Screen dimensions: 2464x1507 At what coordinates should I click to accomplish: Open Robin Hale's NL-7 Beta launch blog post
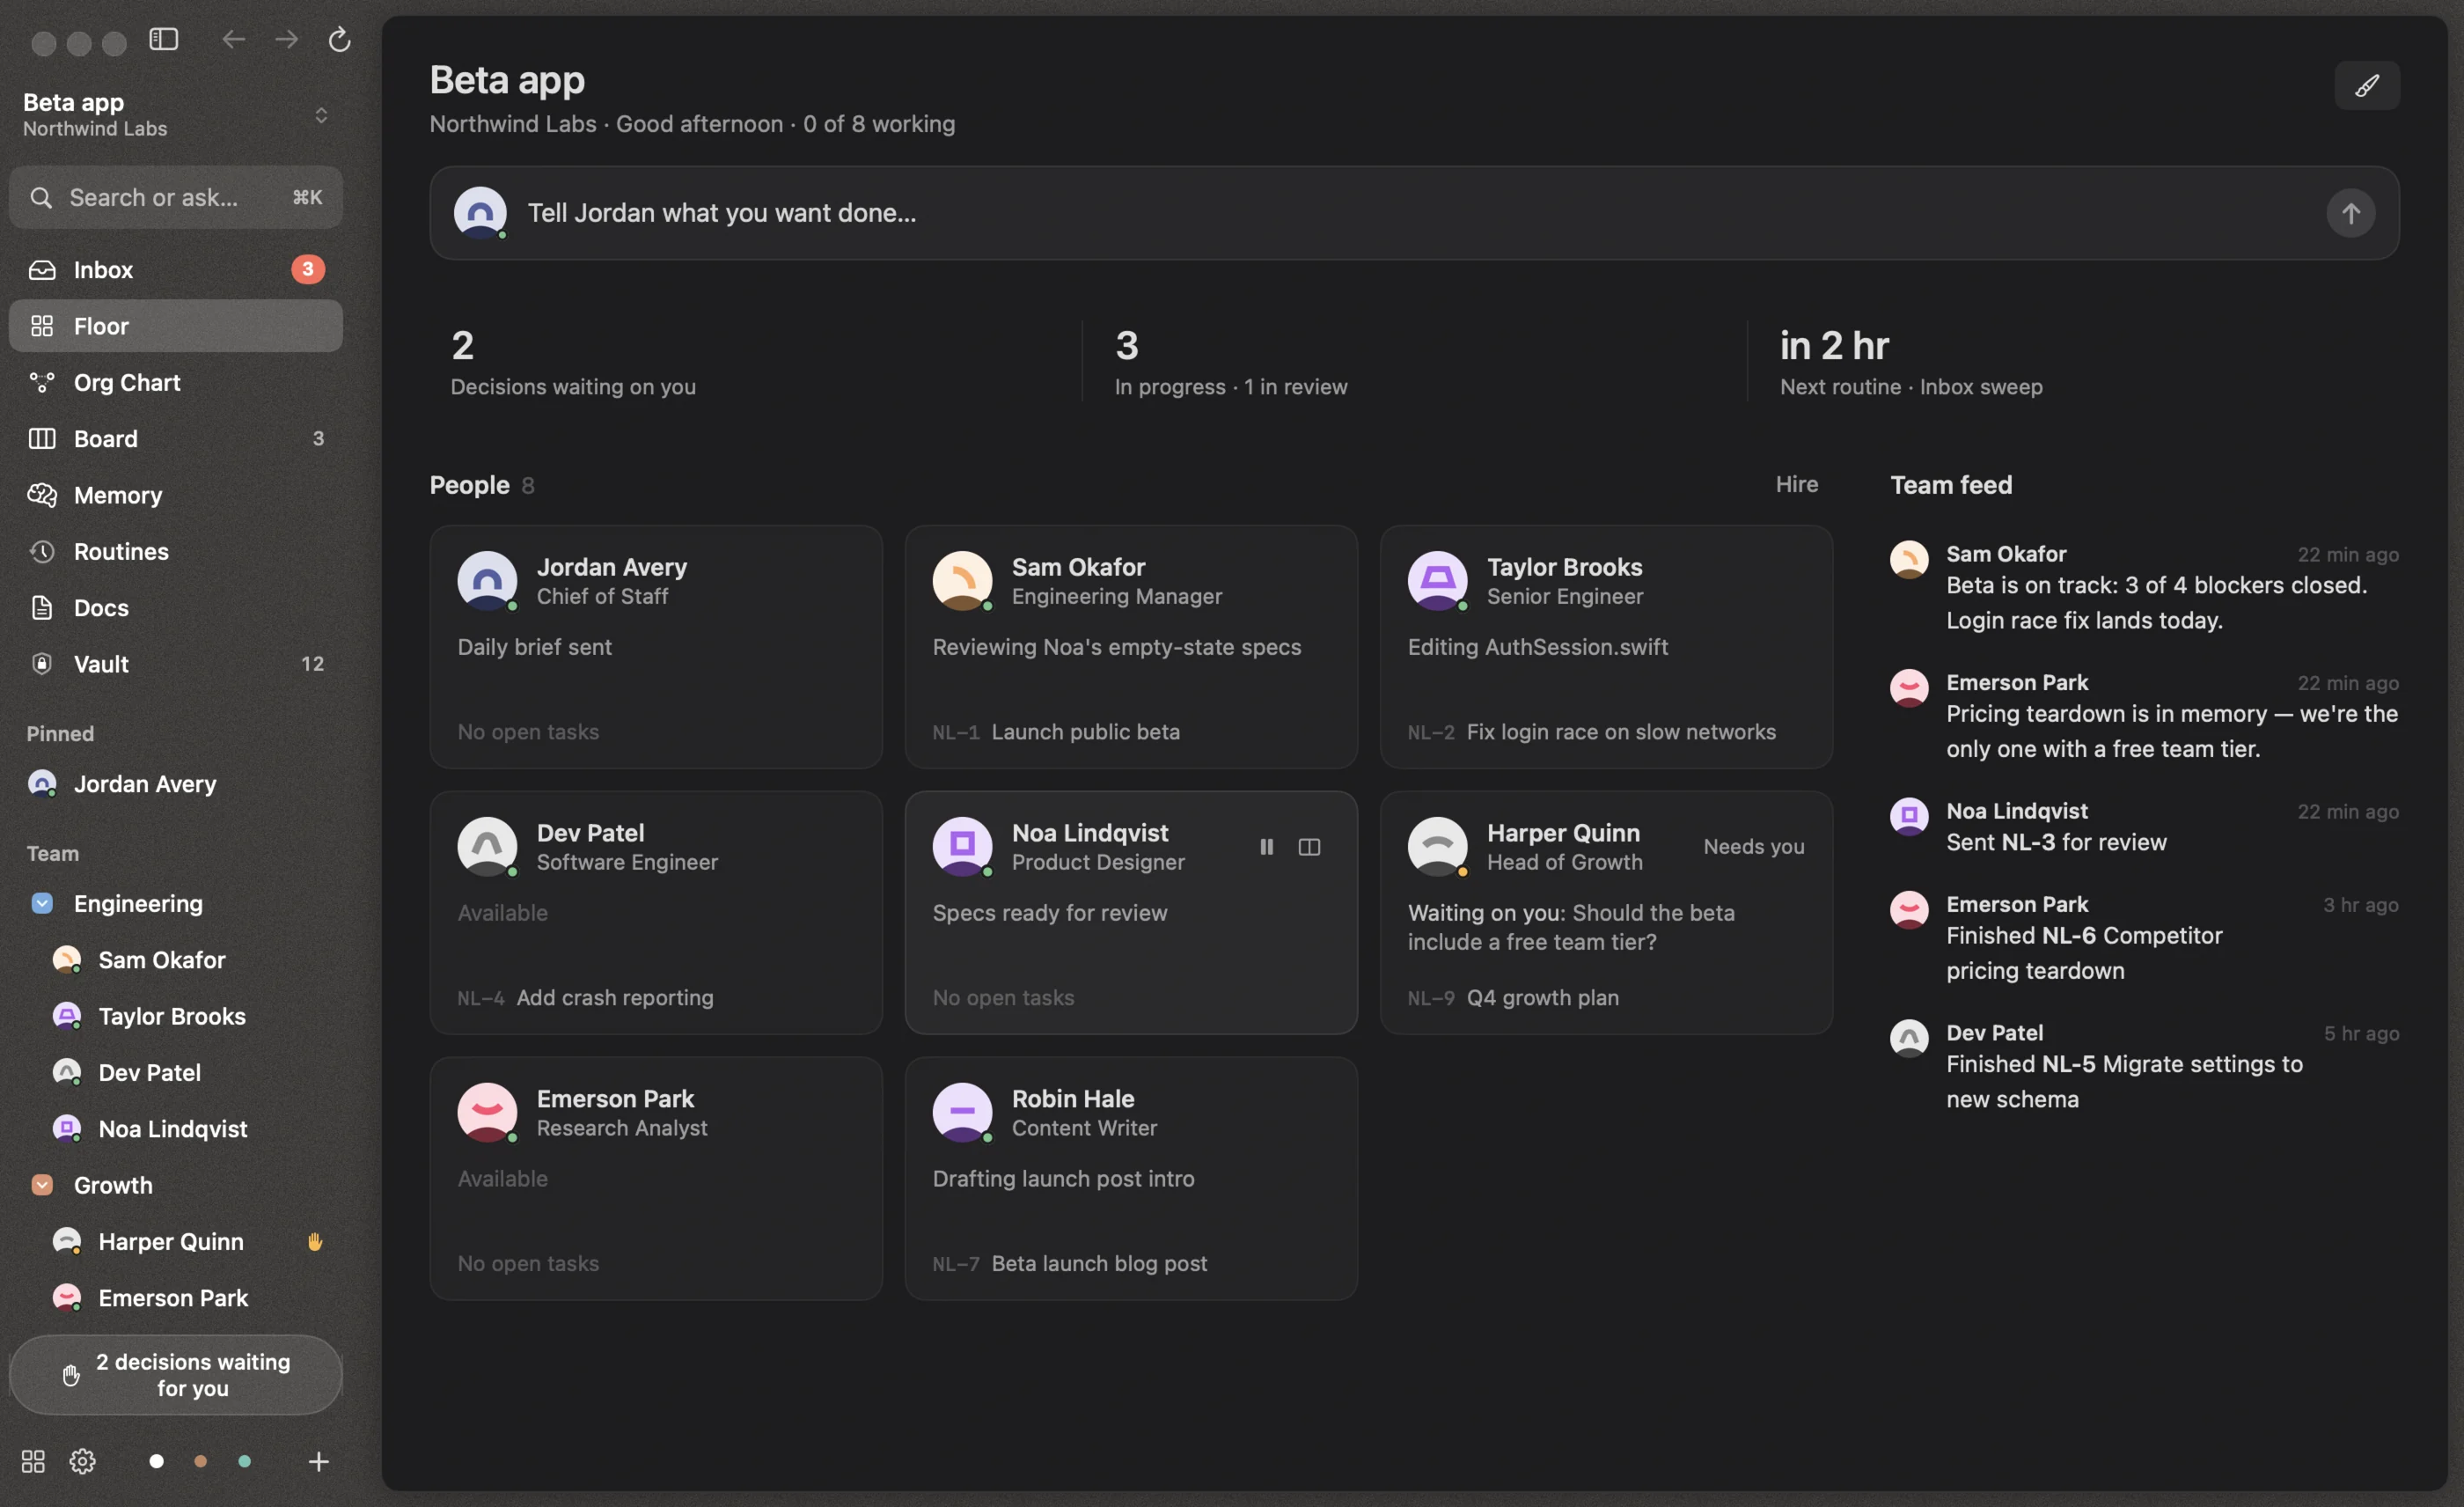click(x=1069, y=1264)
